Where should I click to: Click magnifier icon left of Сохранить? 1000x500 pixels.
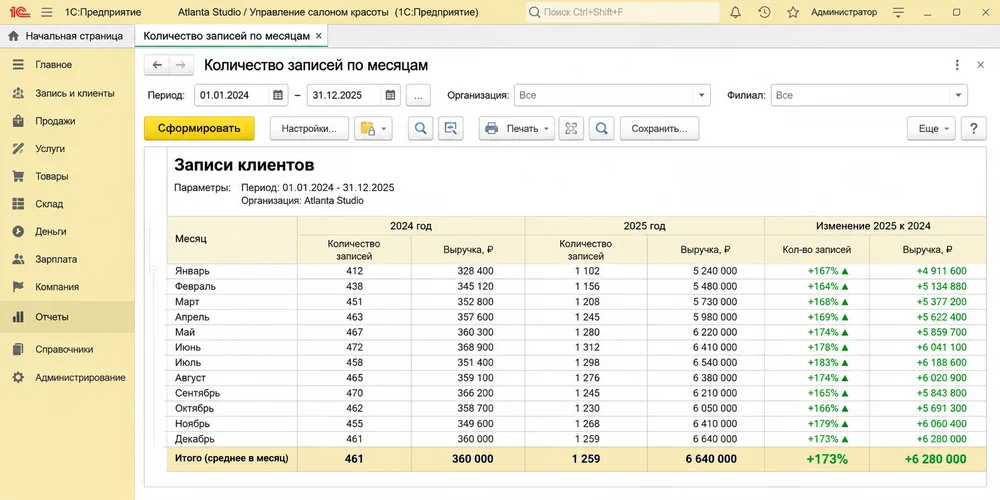click(601, 128)
